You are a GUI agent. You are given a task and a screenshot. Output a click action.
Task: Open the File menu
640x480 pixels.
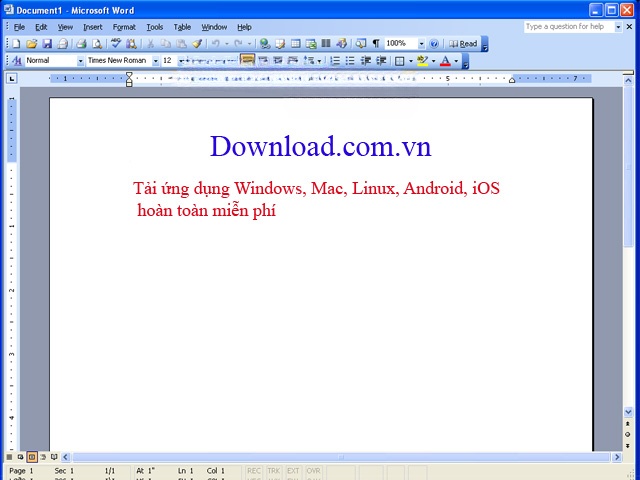coord(19,27)
